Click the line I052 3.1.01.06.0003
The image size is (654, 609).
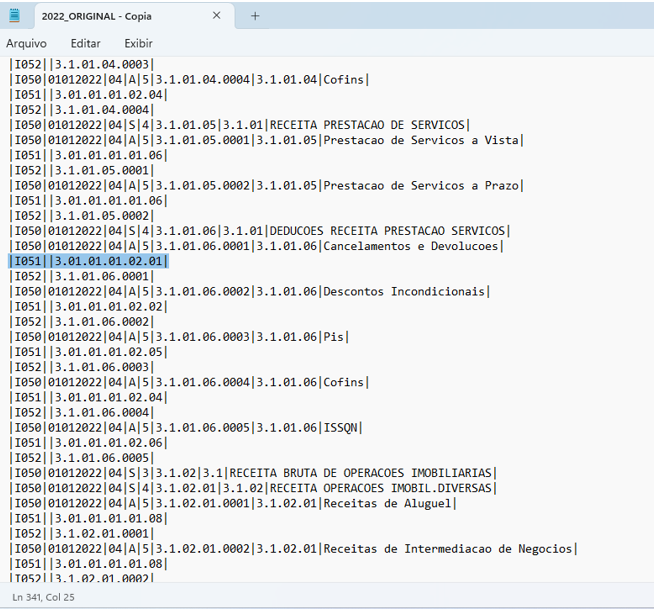coord(82,367)
